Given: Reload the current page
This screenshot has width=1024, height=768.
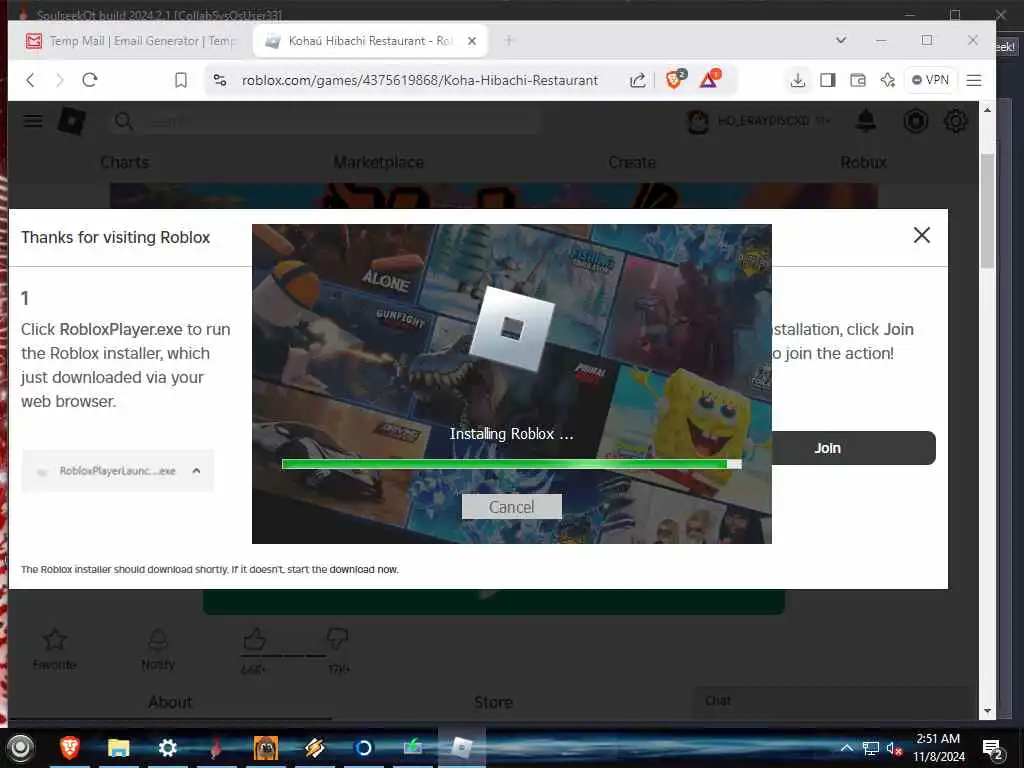Looking at the screenshot, I should (90, 80).
